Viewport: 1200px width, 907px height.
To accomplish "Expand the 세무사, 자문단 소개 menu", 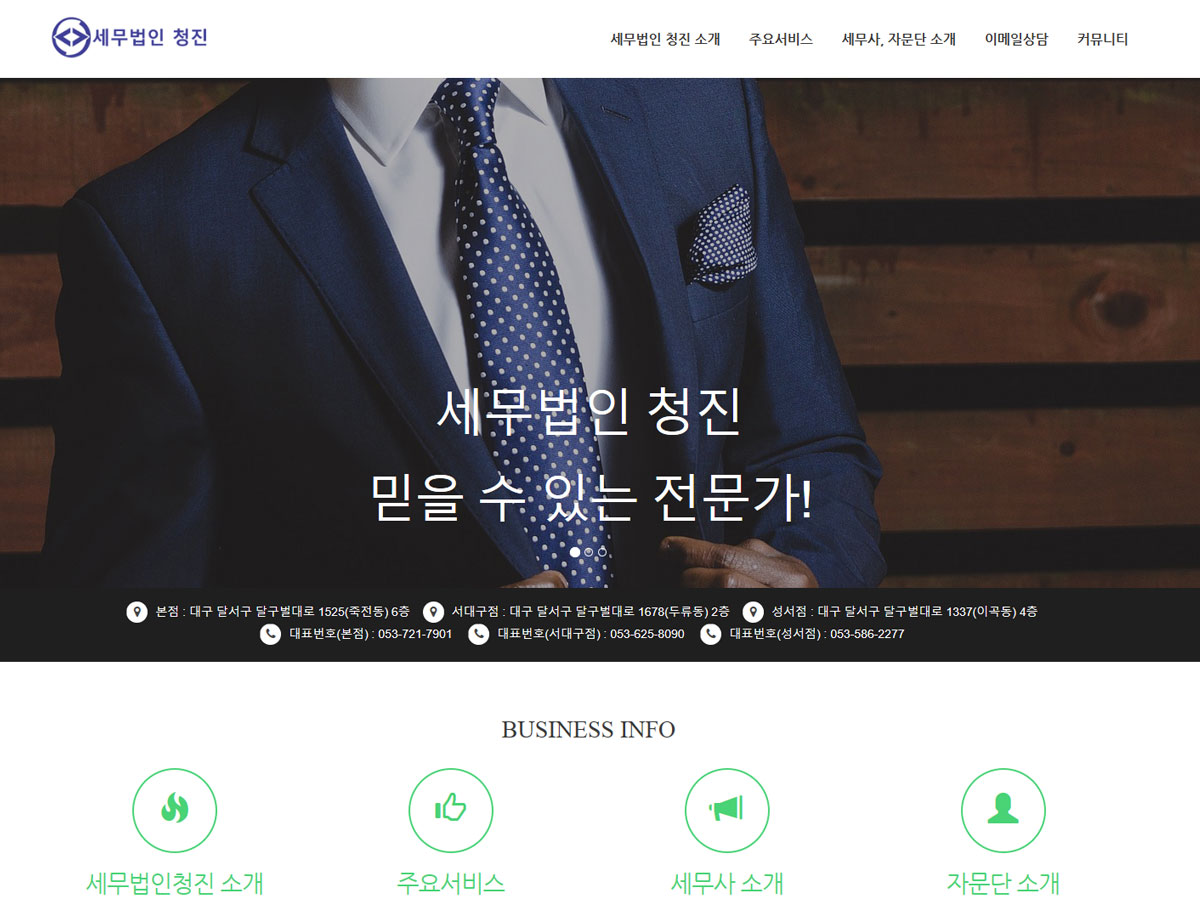I will [899, 40].
